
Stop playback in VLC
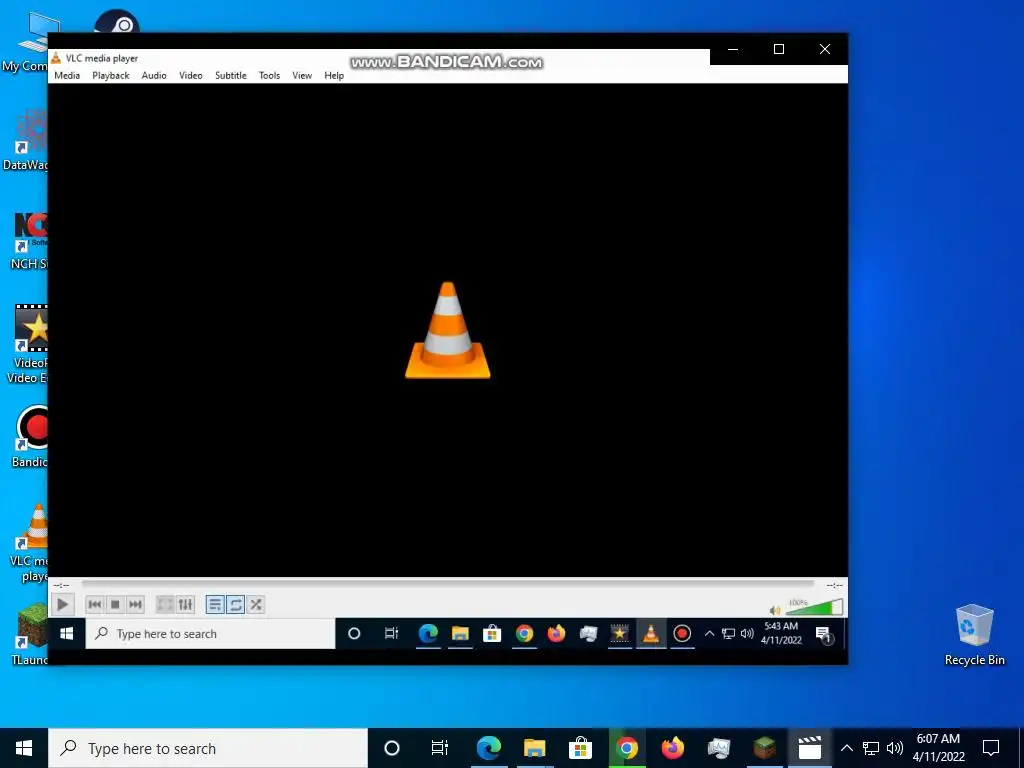[x=115, y=605]
